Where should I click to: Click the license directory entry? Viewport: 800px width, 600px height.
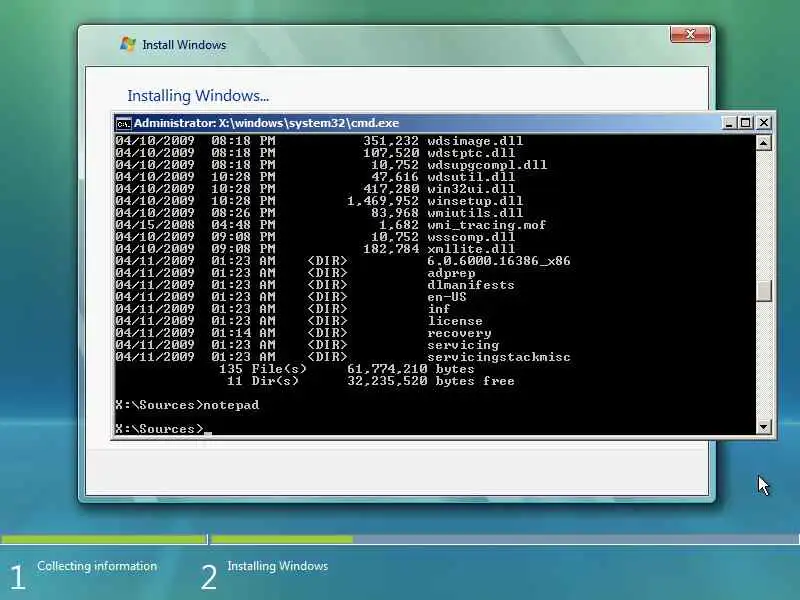pyautogui.click(x=455, y=321)
